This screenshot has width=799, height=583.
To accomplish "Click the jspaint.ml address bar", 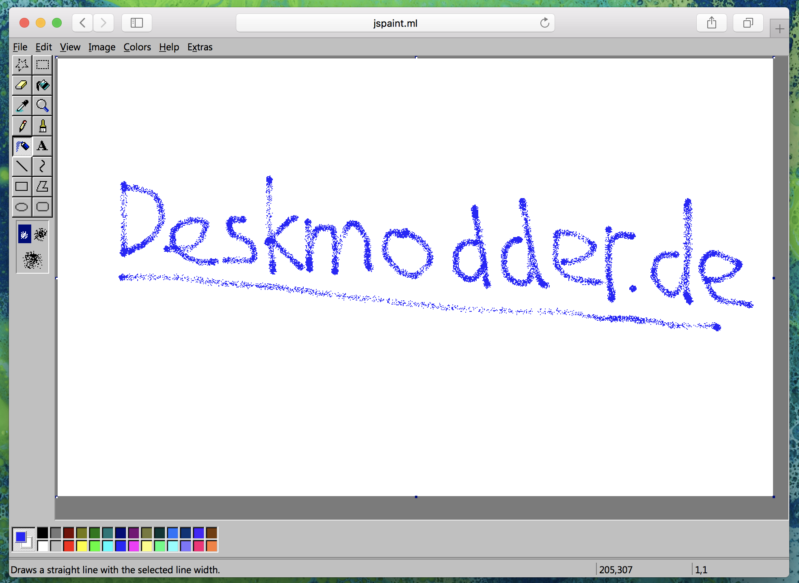I will pos(396,22).
